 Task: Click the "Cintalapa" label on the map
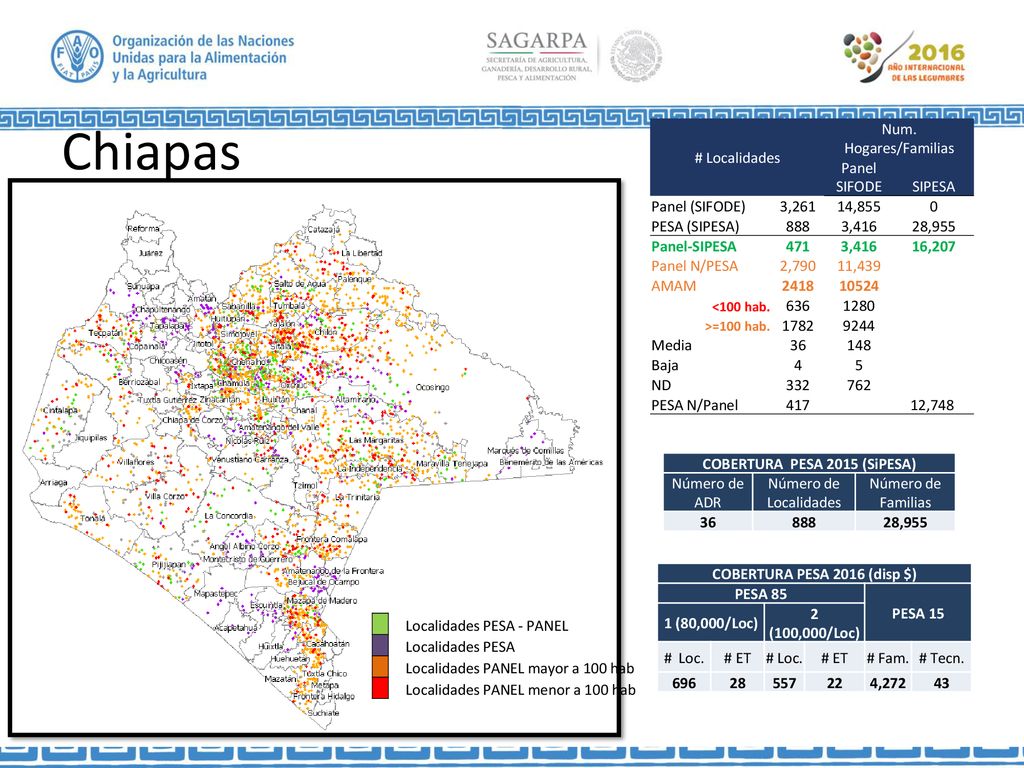click(60, 410)
